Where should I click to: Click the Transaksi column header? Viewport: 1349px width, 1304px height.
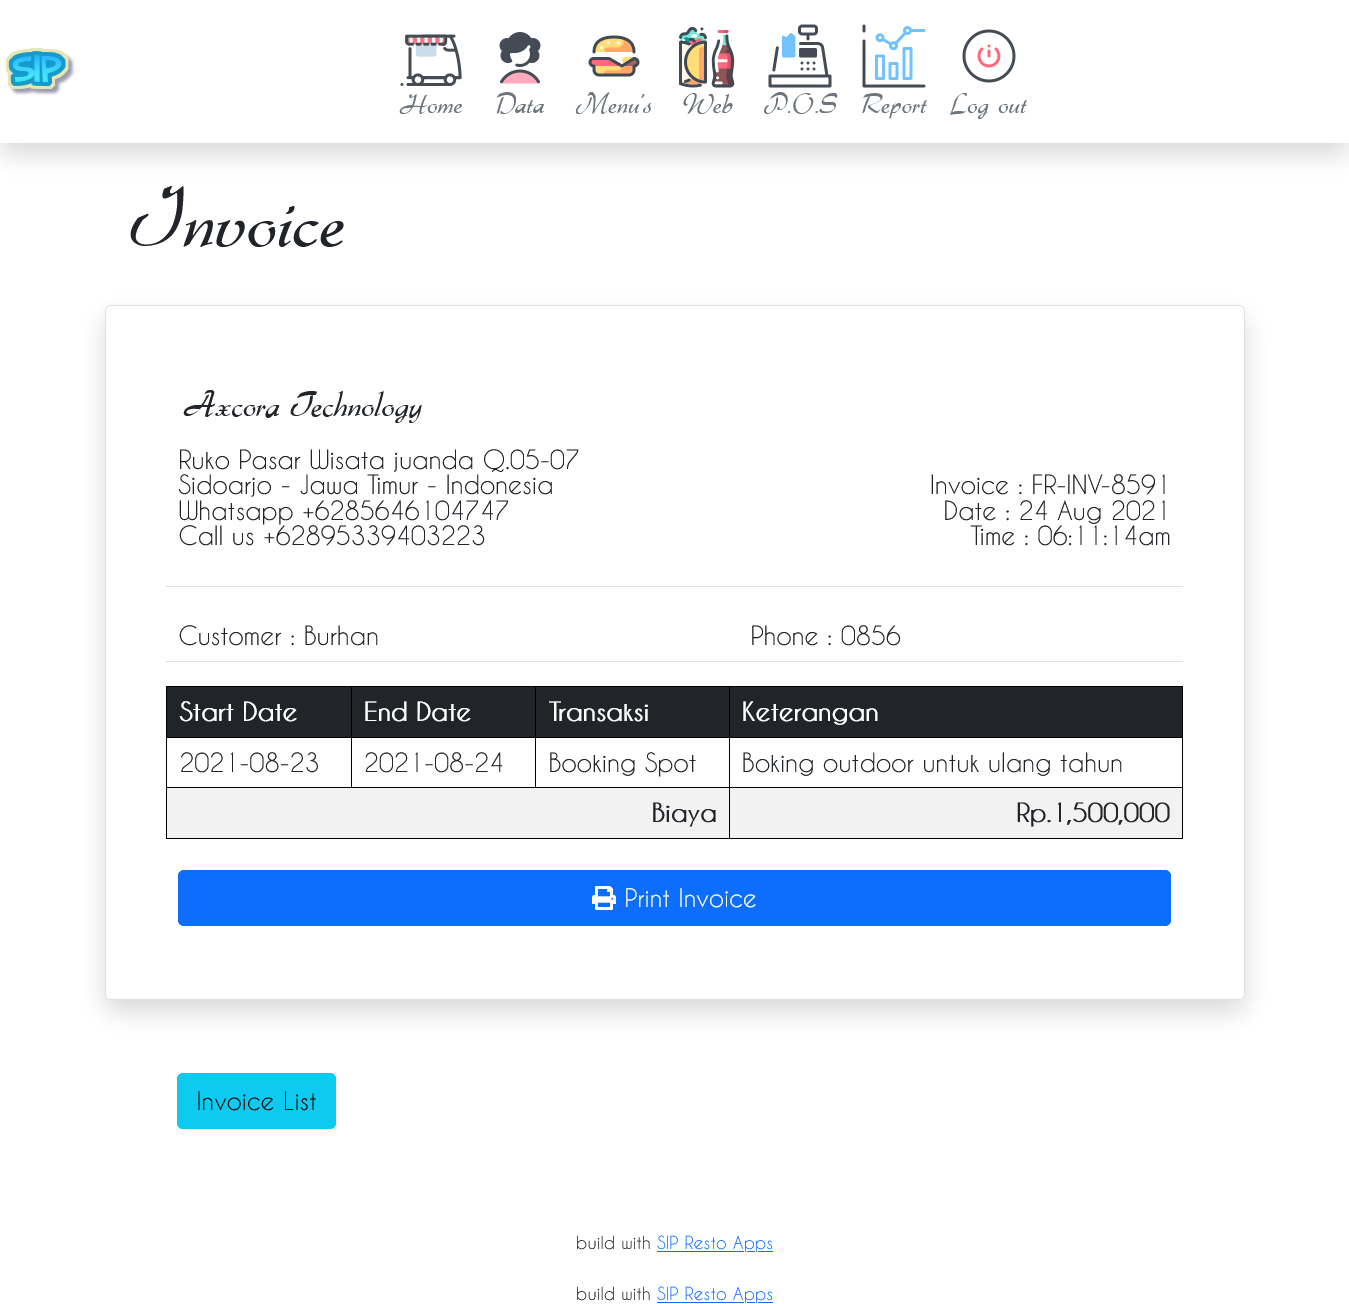(633, 712)
